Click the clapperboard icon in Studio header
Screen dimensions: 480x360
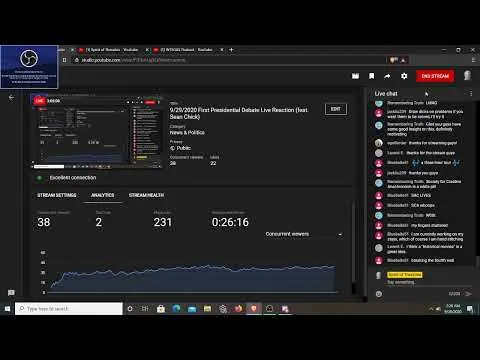point(356,76)
